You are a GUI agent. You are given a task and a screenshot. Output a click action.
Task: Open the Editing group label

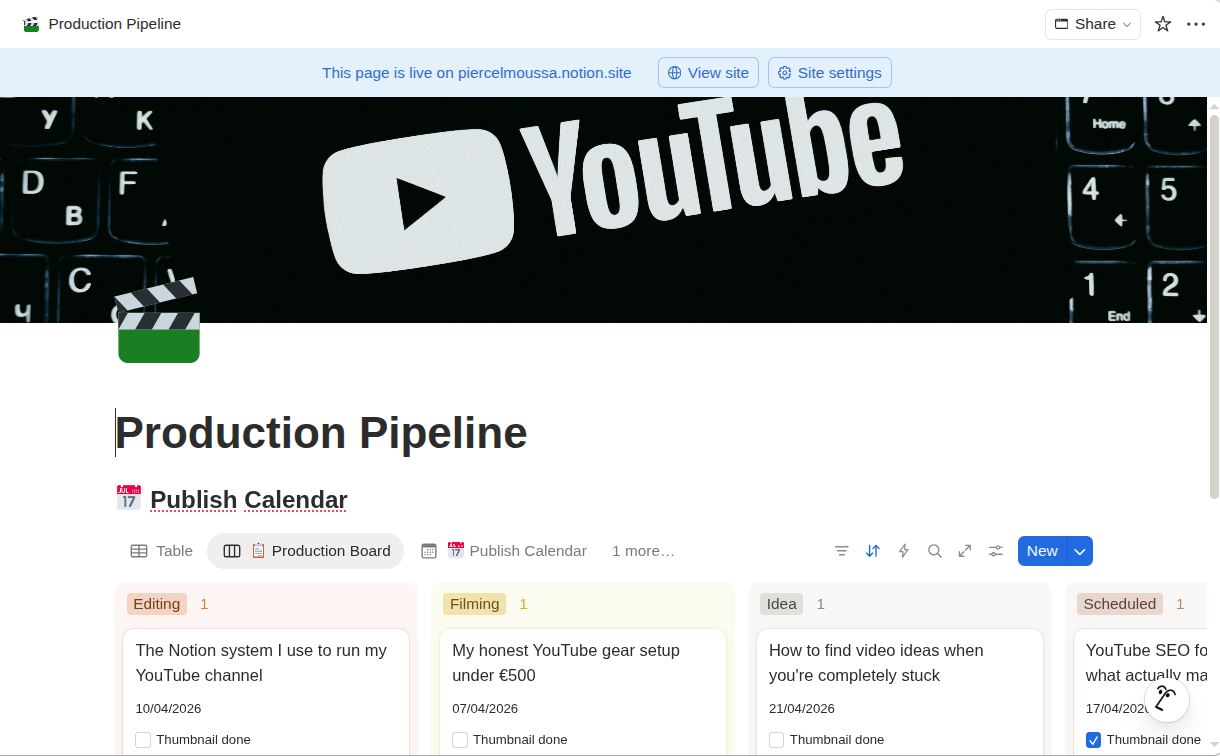pyautogui.click(x=157, y=604)
